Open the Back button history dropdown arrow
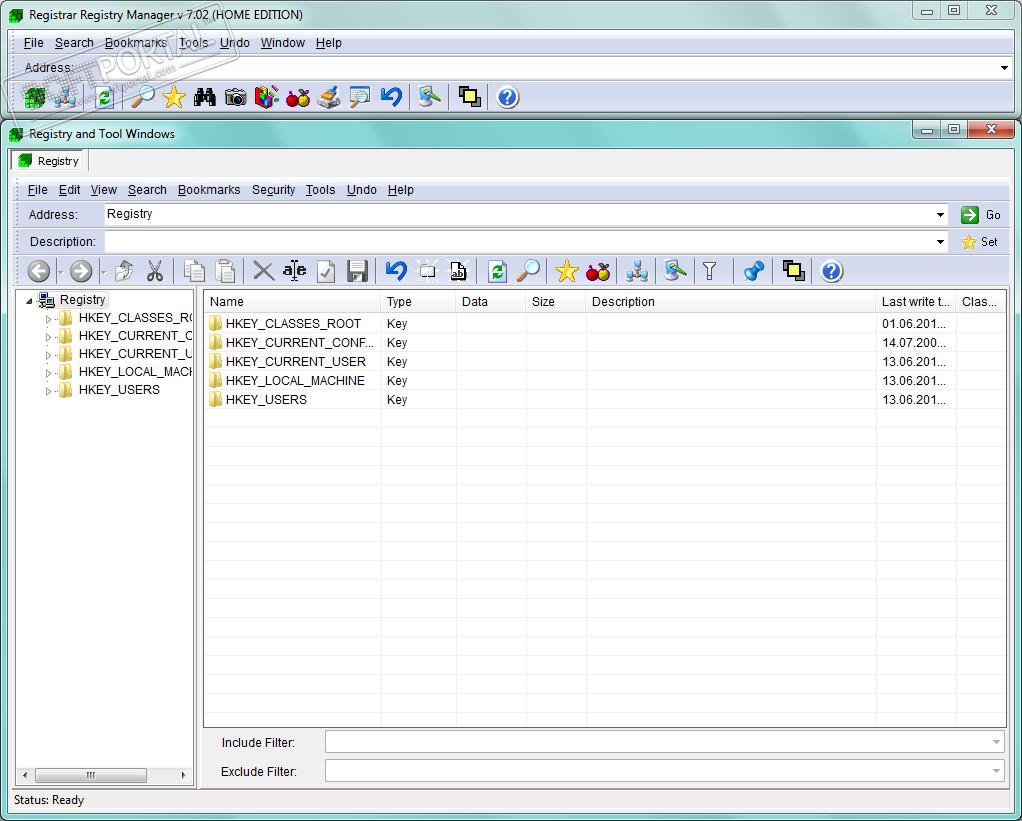The height and width of the screenshot is (821, 1022). pos(60,272)
